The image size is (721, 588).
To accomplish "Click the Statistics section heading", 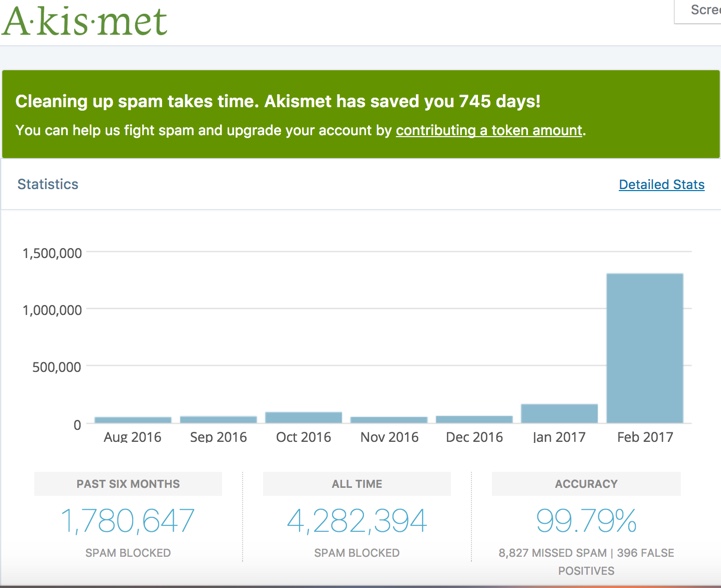I will coord(48,185).
